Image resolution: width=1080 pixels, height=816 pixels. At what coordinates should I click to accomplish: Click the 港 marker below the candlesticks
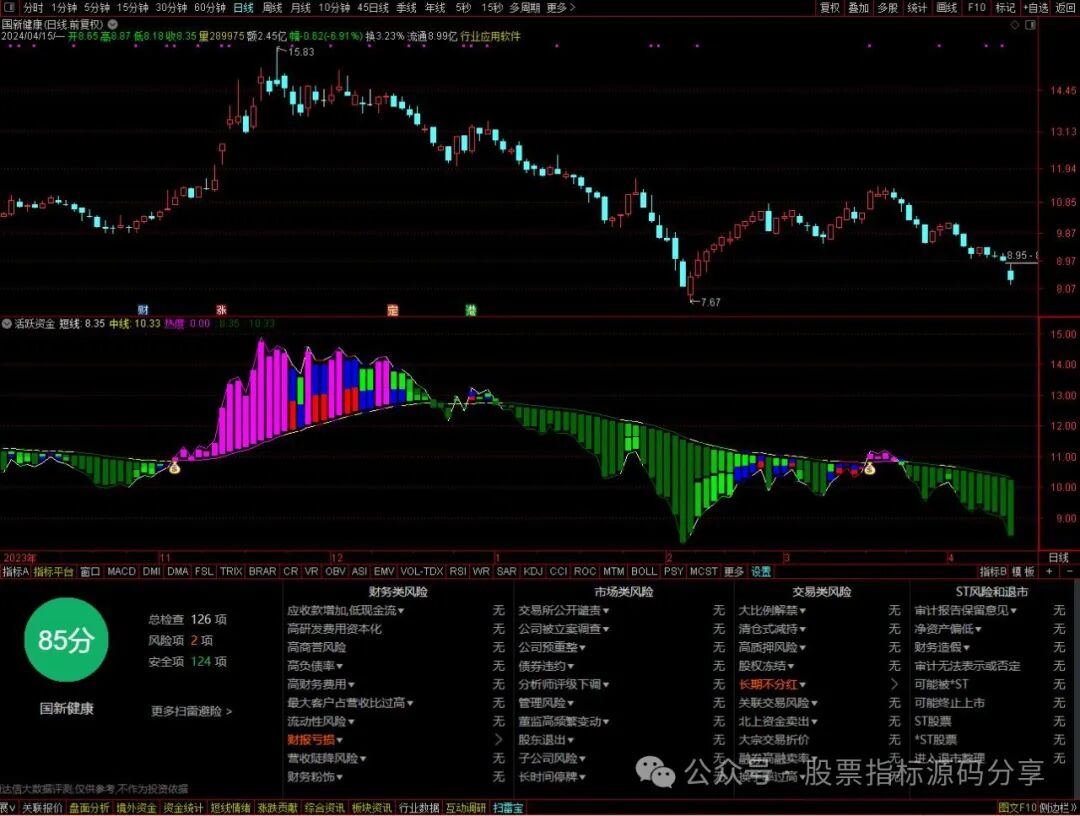point(470,310)
